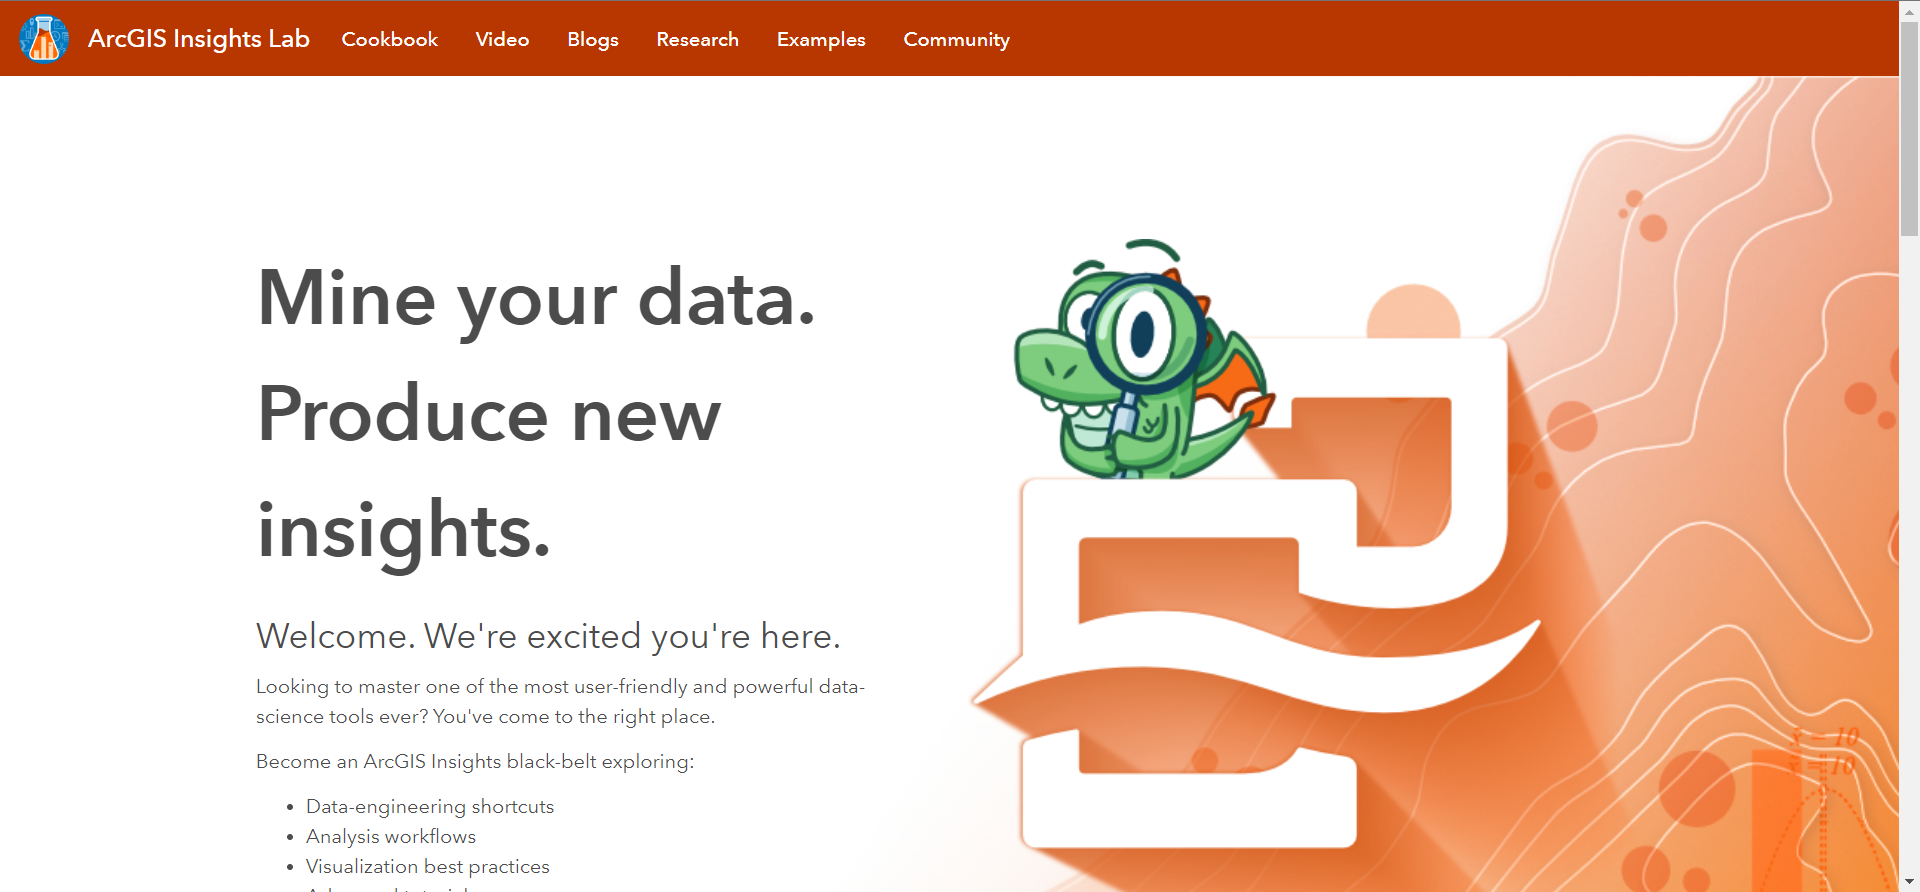Click the vertical scrollbar thumb

point(1909,128)
